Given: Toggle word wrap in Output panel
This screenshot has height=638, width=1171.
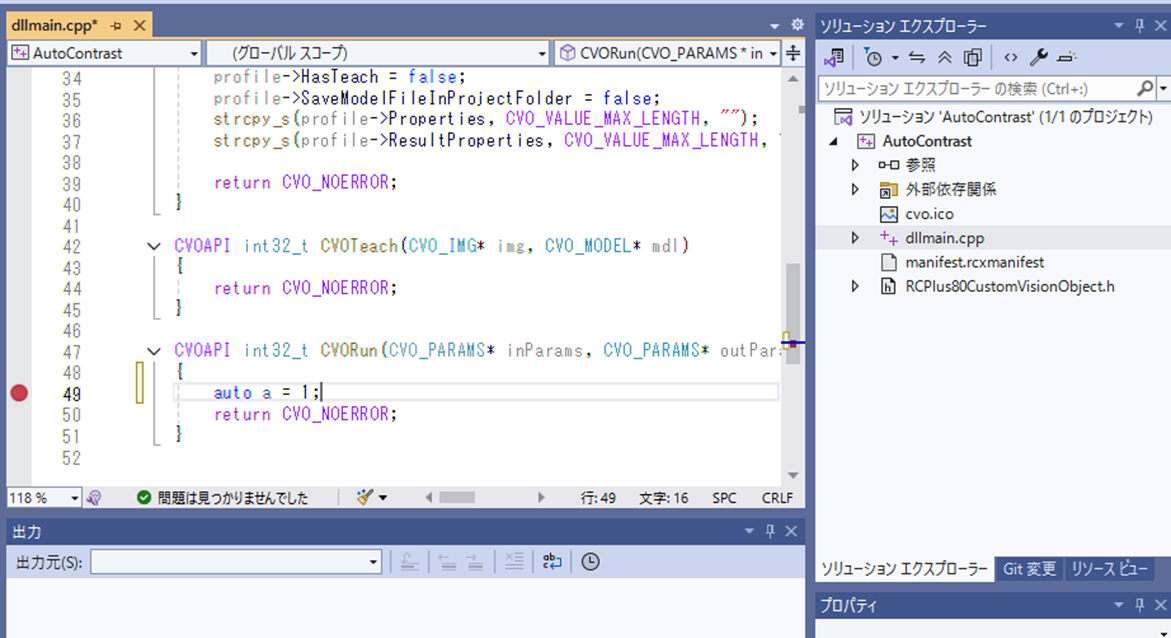Looking at the screenshot, I should click(552, 562).
